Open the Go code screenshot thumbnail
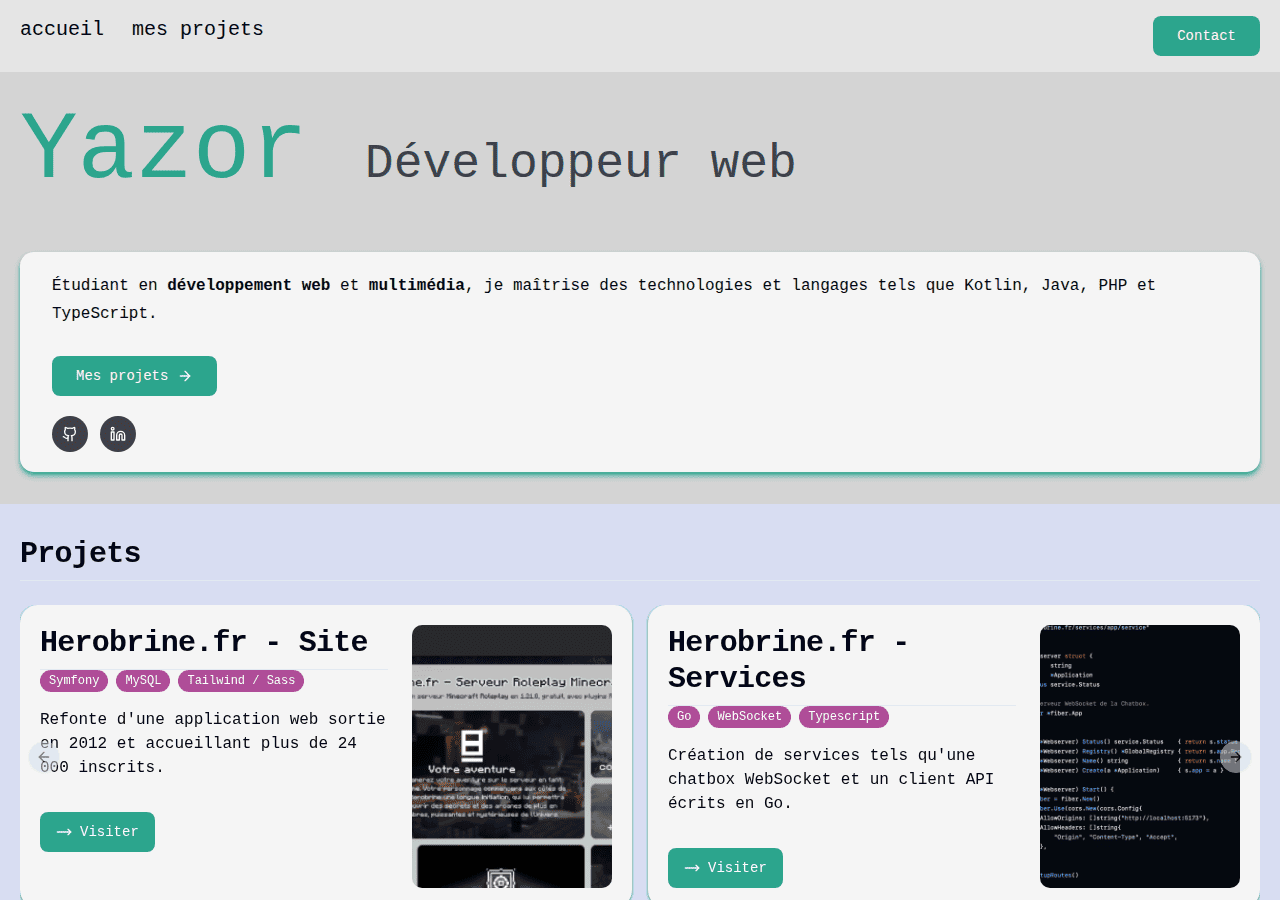Viewport: 1280px width, 900px height. click(1140, 756)
